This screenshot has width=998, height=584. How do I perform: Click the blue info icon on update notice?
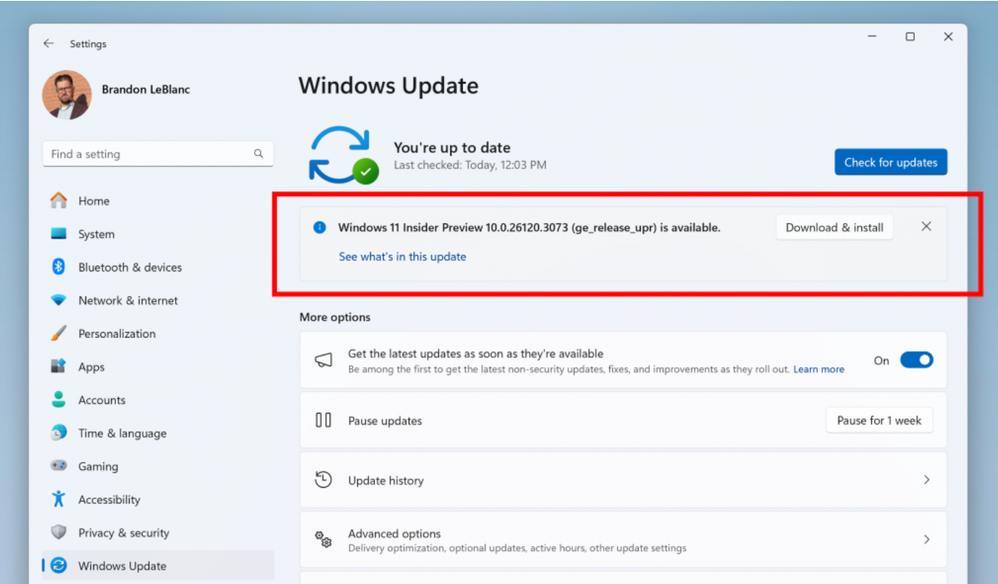[320, 227]
